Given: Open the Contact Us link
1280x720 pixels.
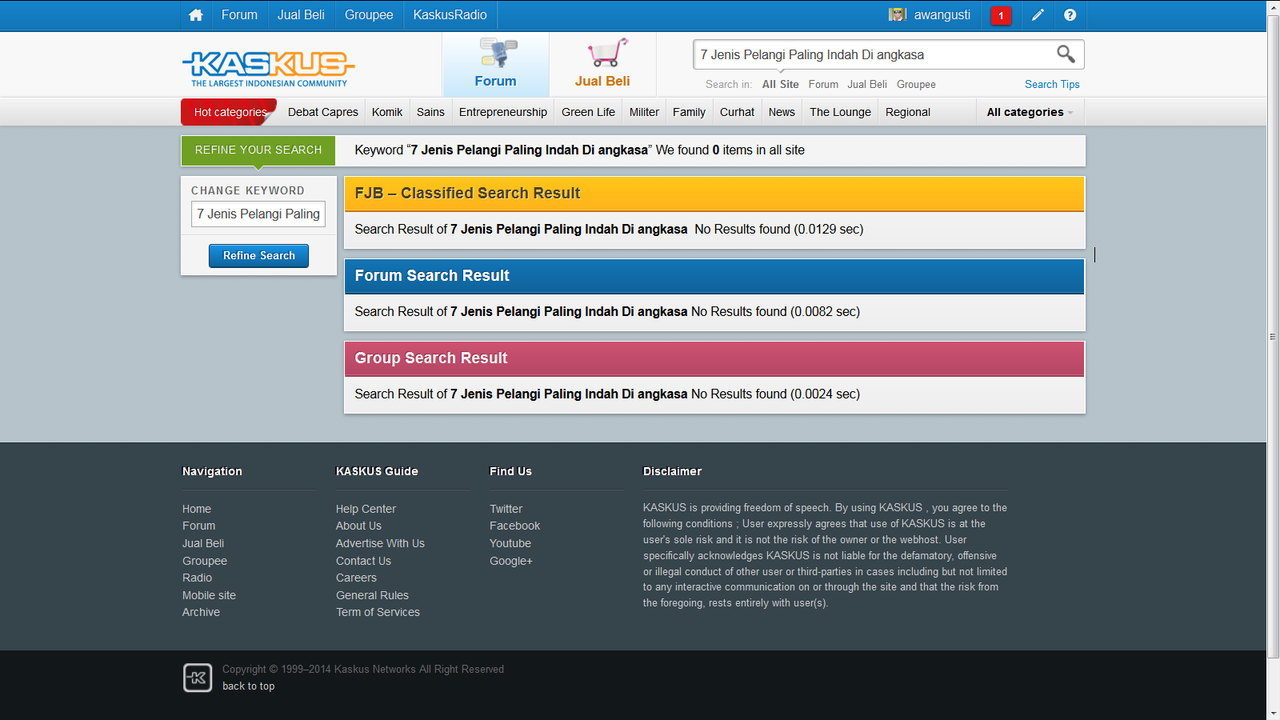Looking at the screenshot, I should tap(363, 561).
